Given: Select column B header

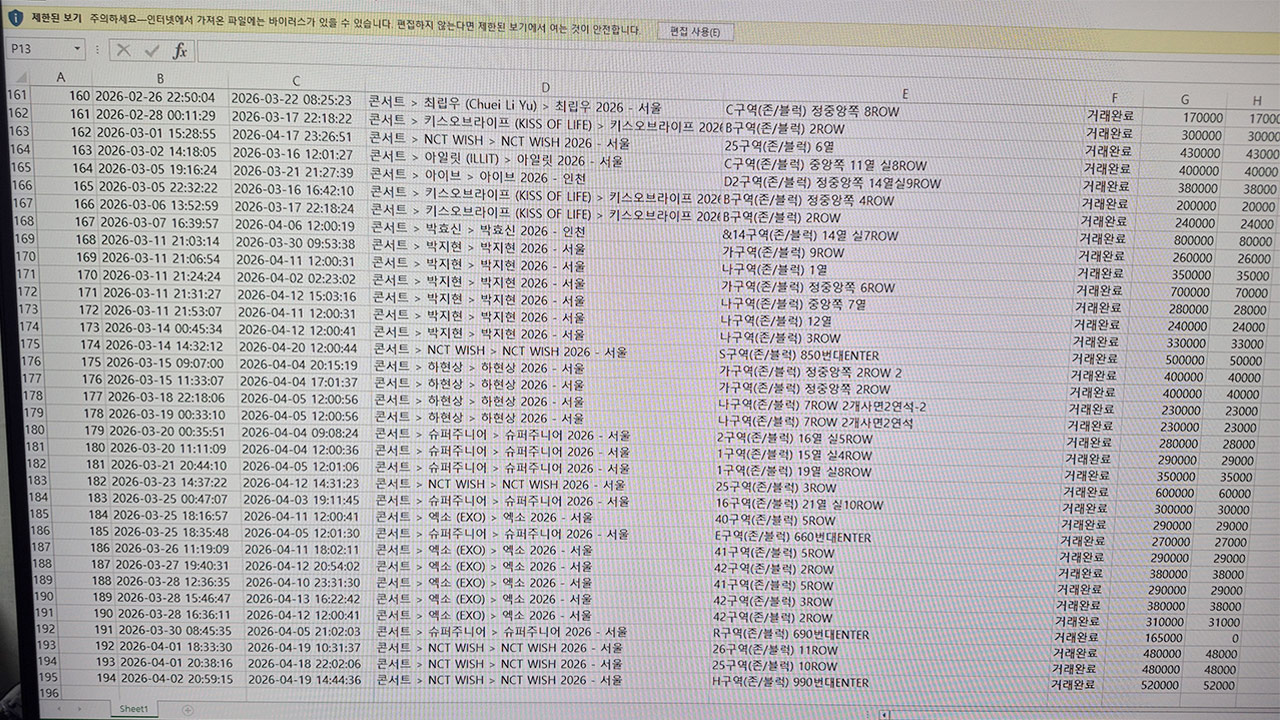Looking at the screenshot, I should [x=160, y=78].
